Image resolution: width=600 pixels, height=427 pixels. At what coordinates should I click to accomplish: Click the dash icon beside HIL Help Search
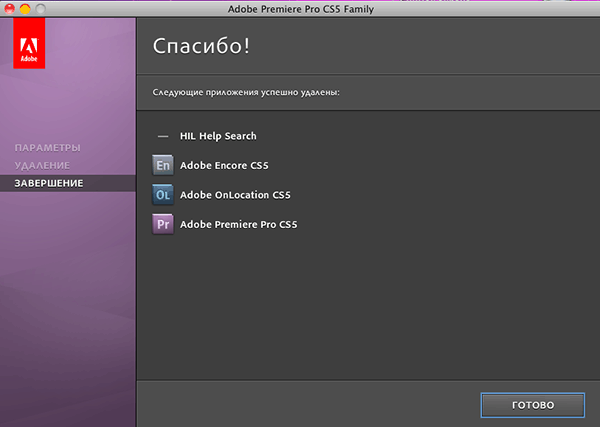click(163, 136)
